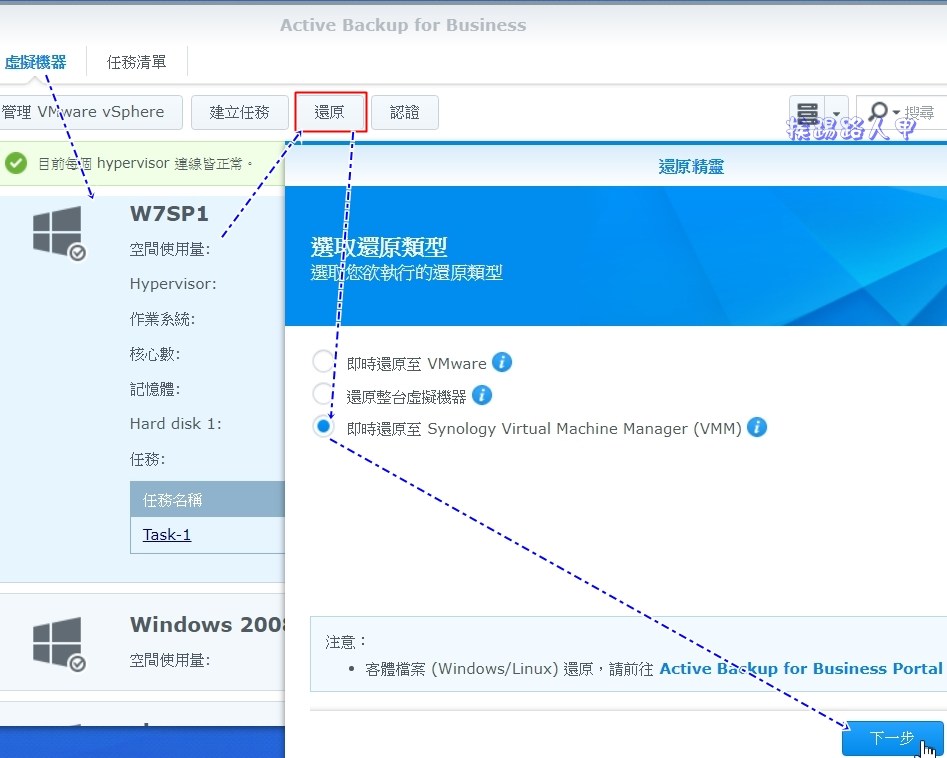The height and width of the screenshot is (758, 947).
Task: Select the Windows 2008 machine title
Action: tap(207, 625)
